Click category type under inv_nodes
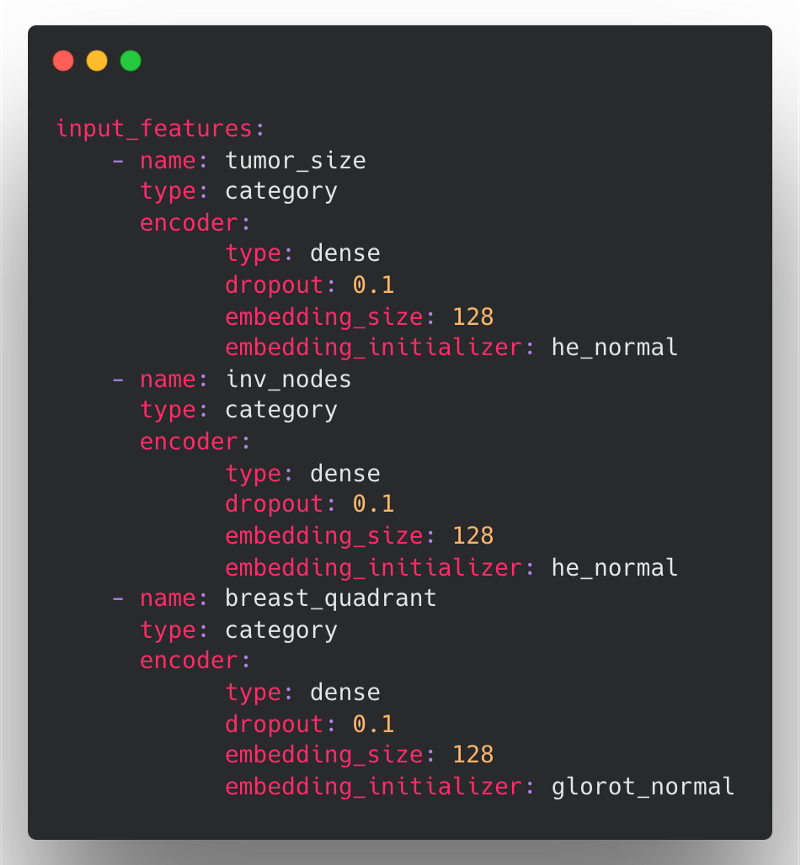The image size is (800, 865). pos(281,411)
